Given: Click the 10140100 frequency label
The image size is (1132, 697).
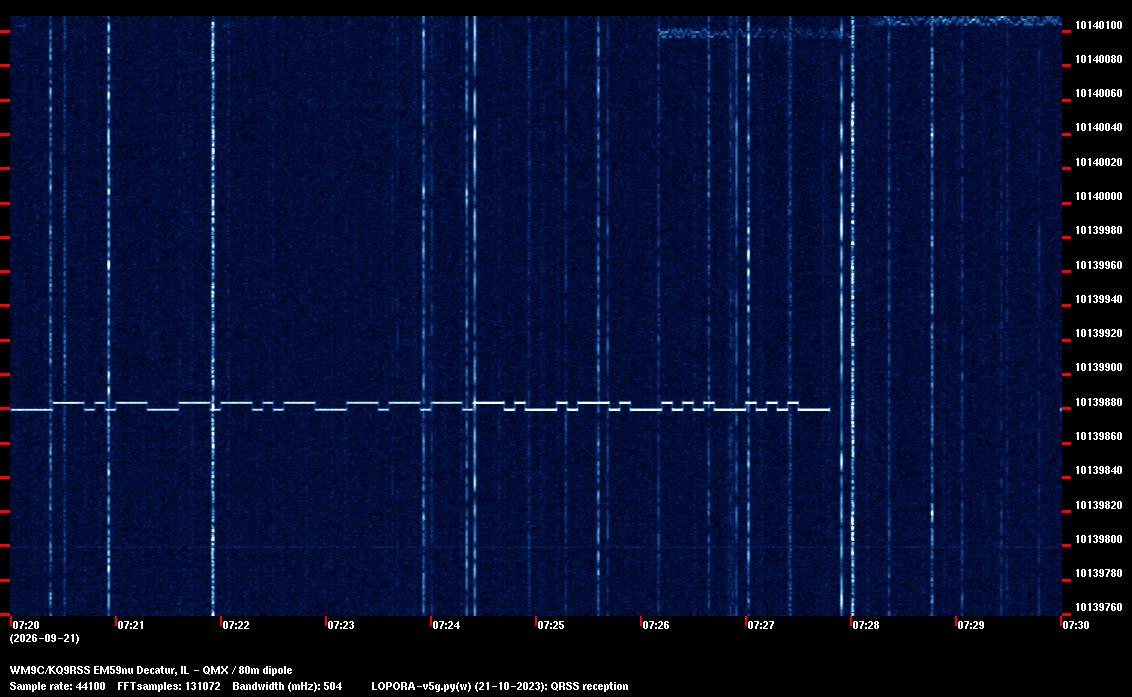Looking at the screenshot, I should tap(1099, 25).
